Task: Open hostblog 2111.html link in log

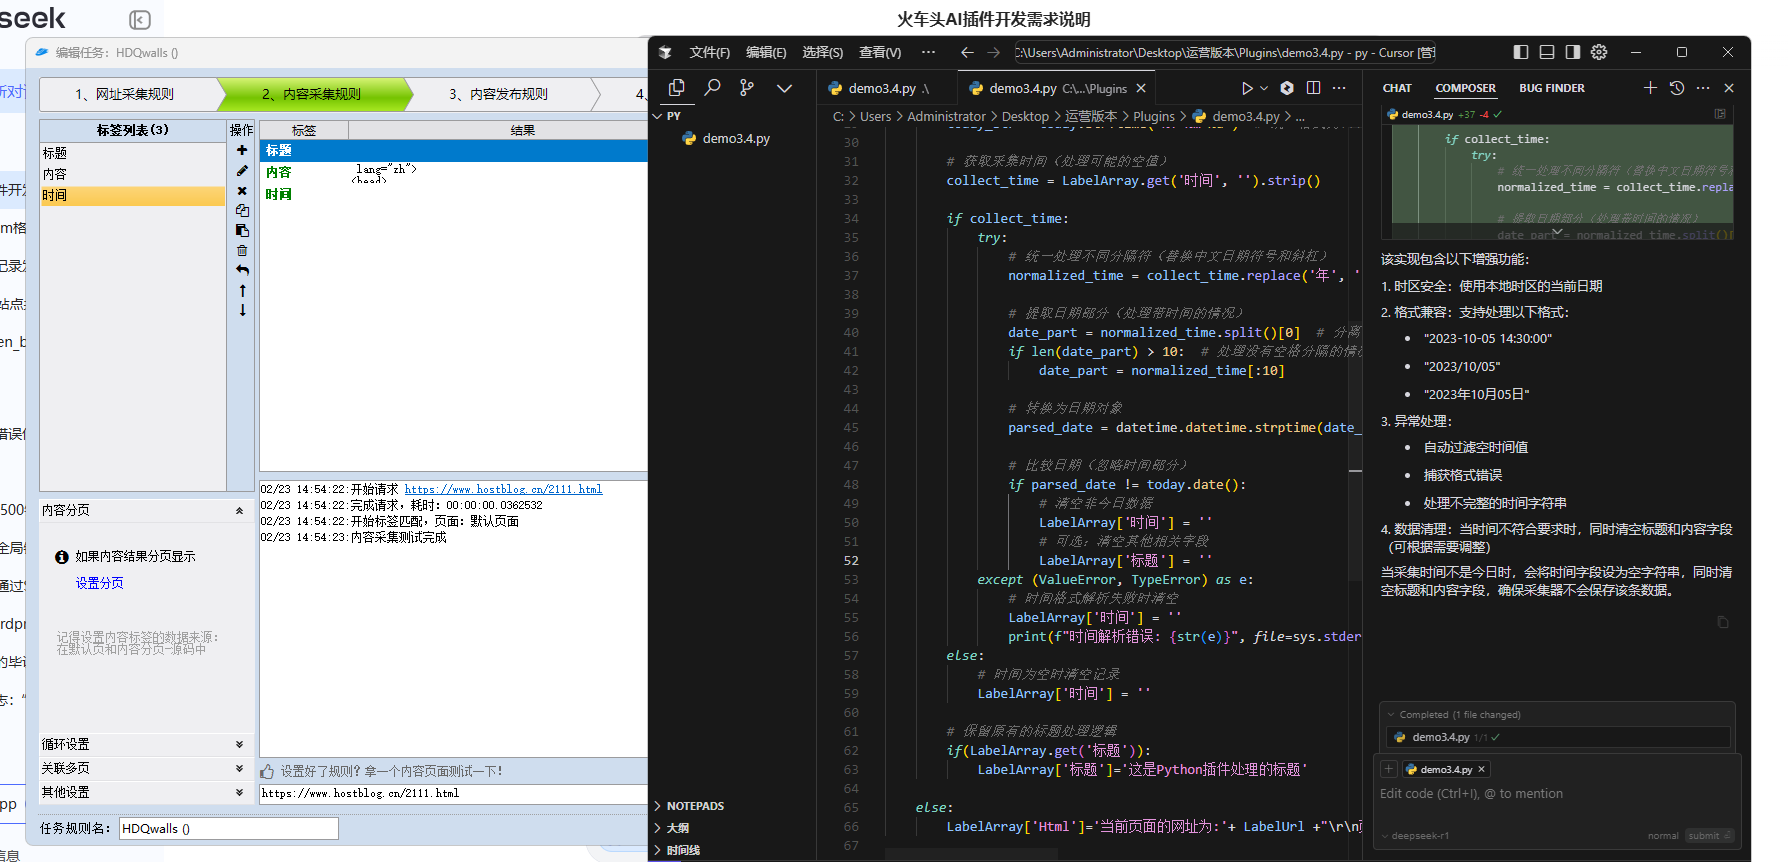Action: coord(503,490)
